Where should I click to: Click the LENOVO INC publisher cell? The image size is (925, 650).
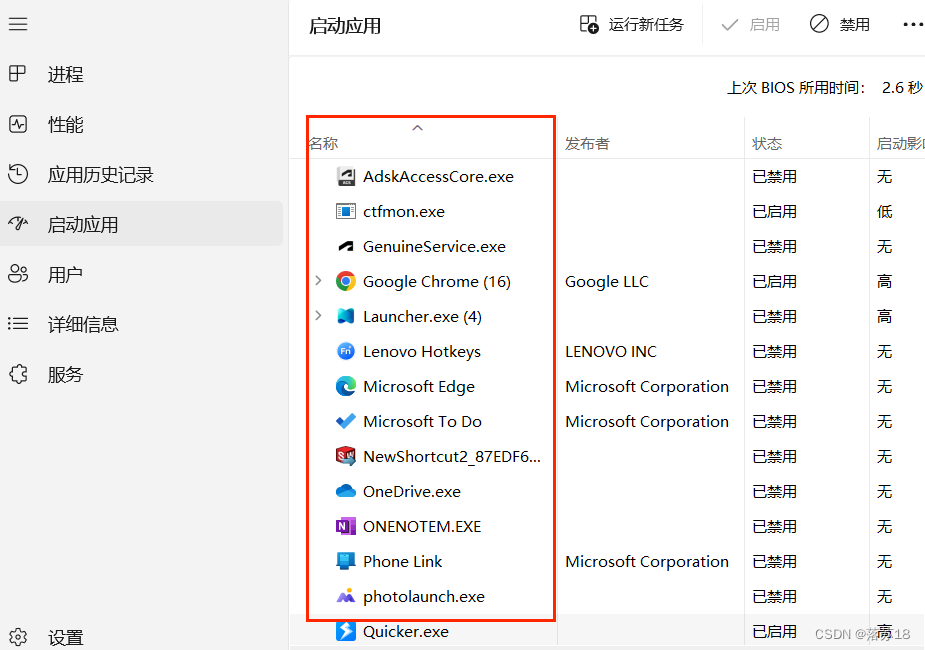pyautogui.click(x=611, y=352)
